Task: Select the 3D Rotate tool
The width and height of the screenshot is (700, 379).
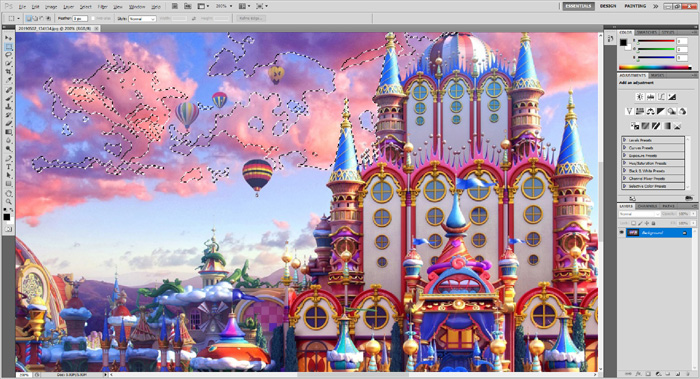Action: (8, 194)
